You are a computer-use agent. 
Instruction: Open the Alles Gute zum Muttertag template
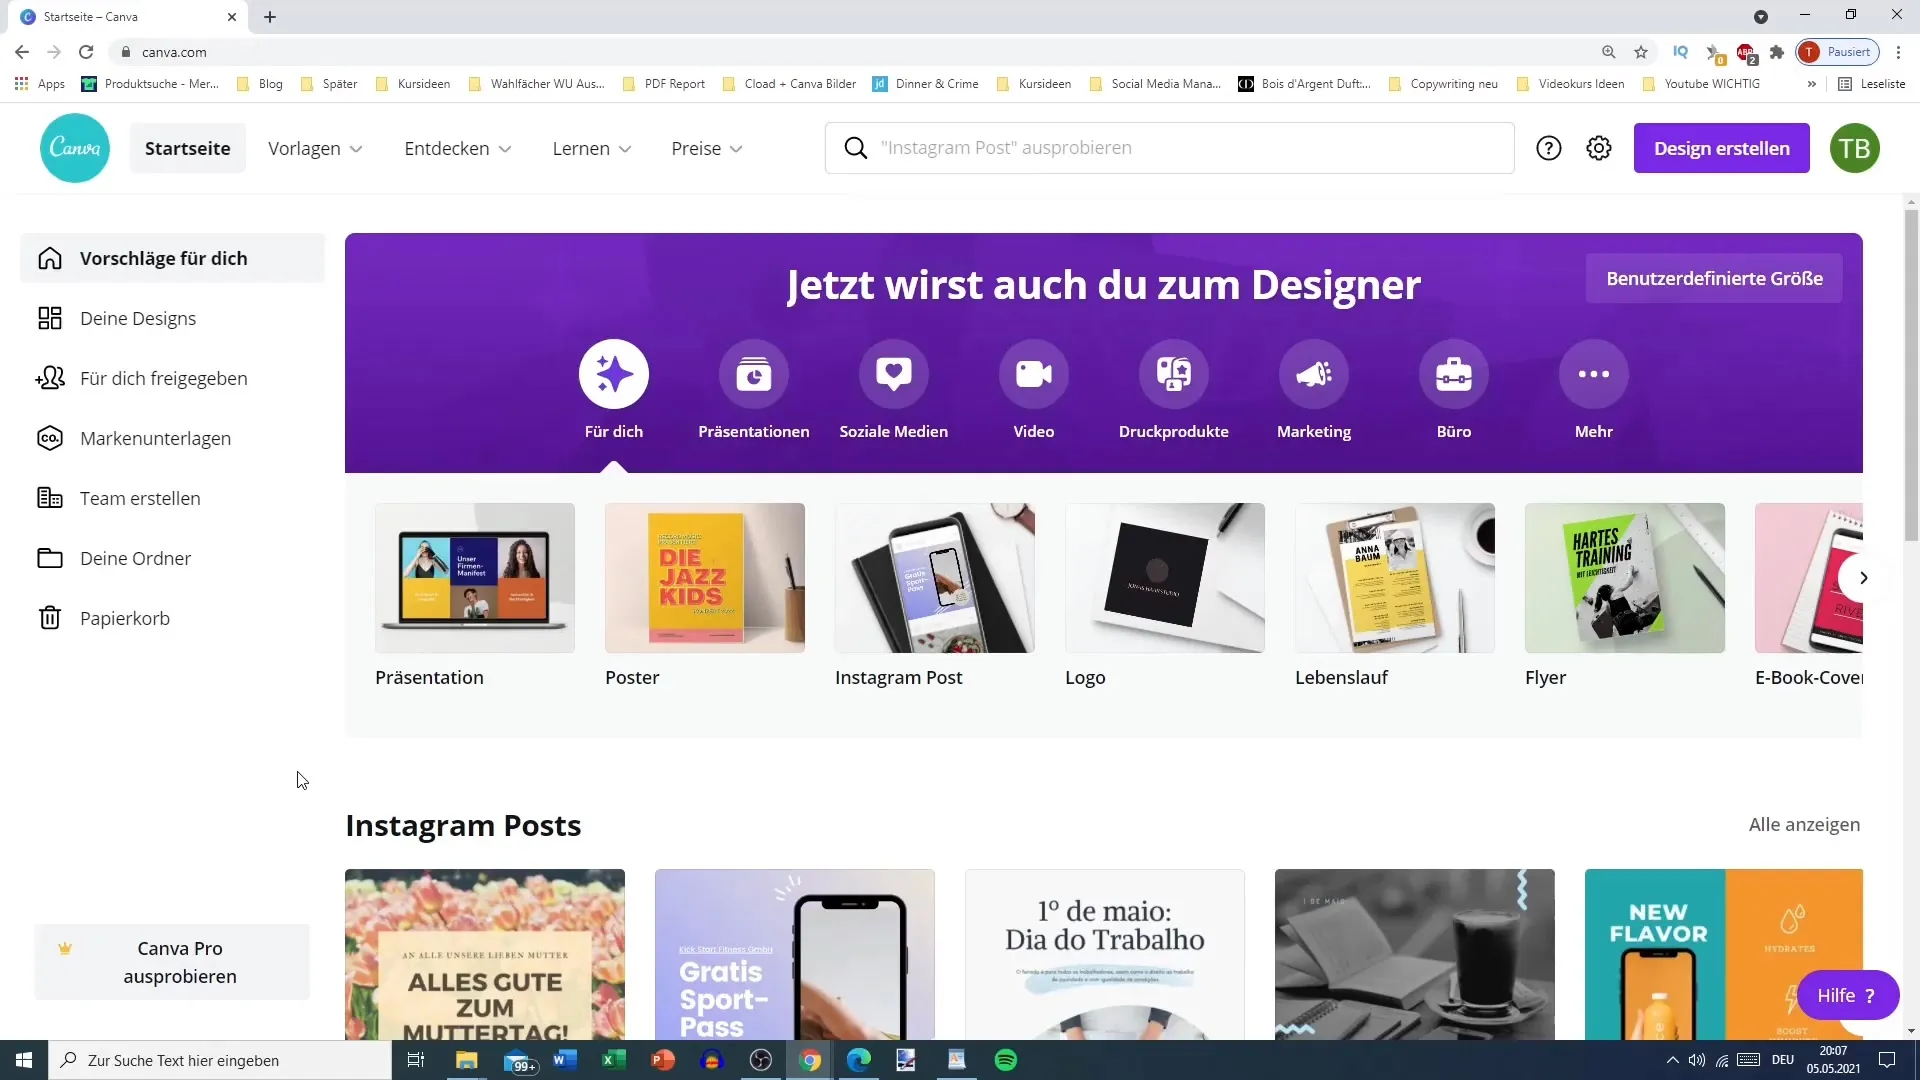485,954
